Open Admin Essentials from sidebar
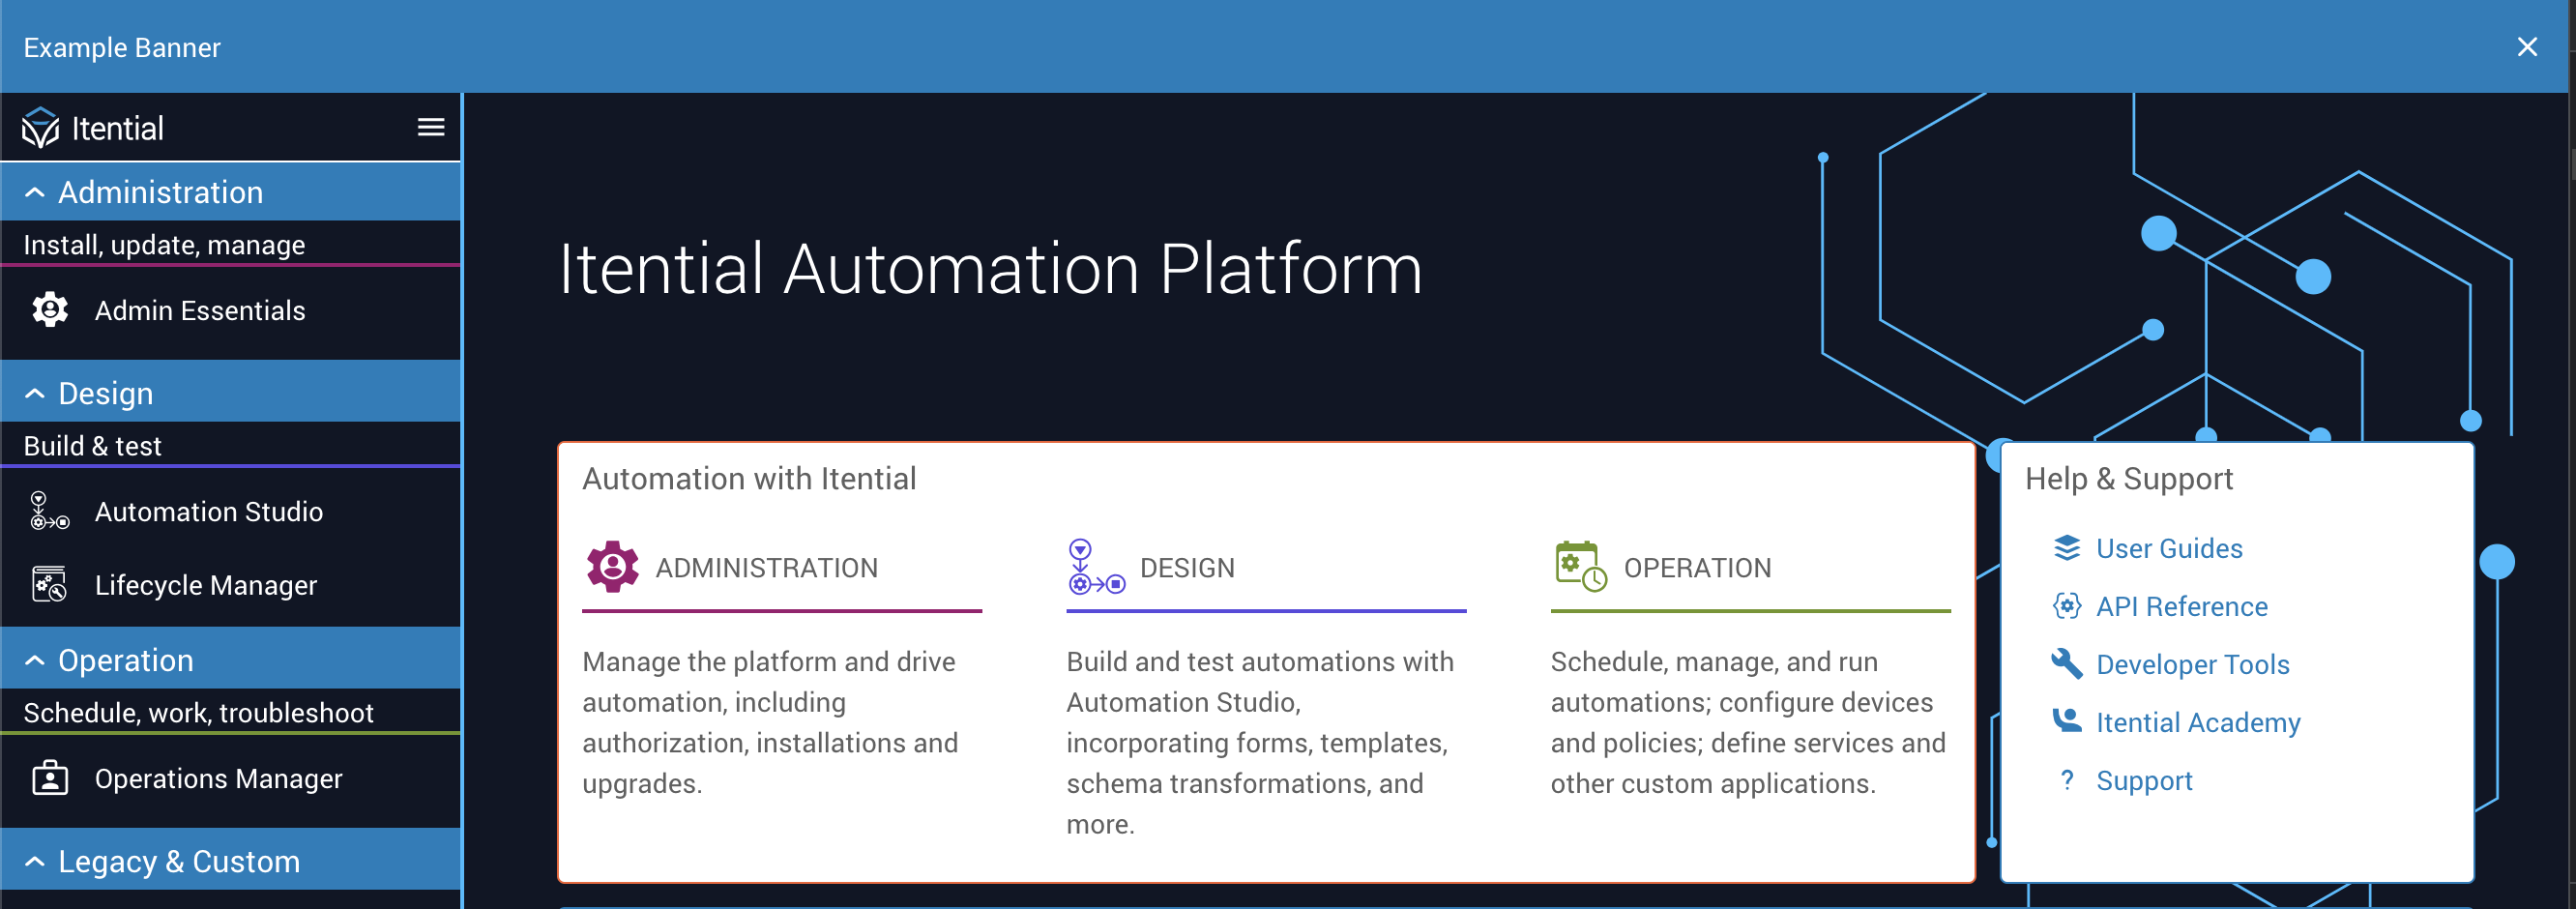 [199, 310]
